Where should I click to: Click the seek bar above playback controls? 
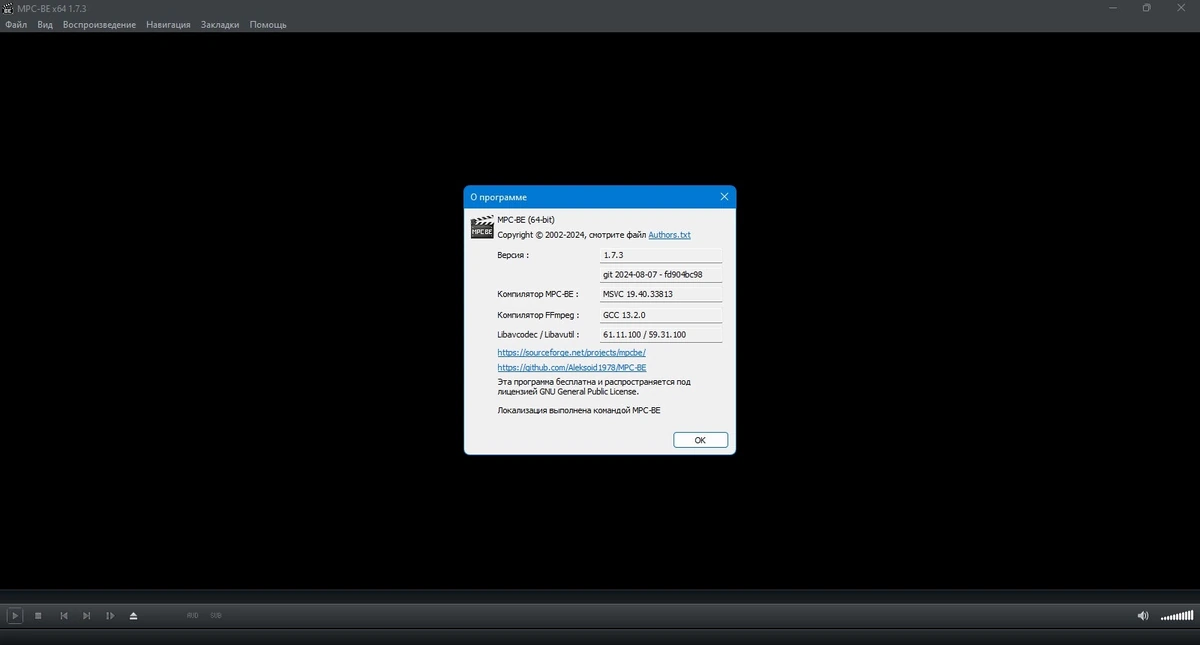click(x=600, y=596)
